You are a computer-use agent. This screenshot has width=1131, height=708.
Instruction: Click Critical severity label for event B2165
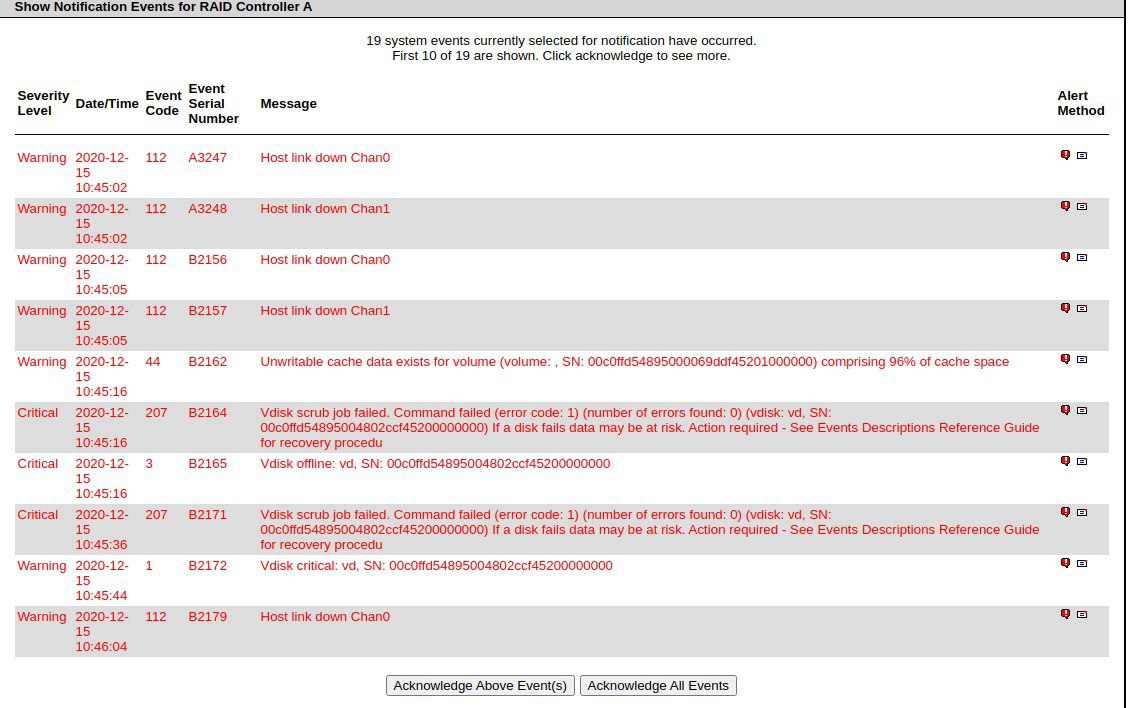pyautogui.click(x=38, y=464)
